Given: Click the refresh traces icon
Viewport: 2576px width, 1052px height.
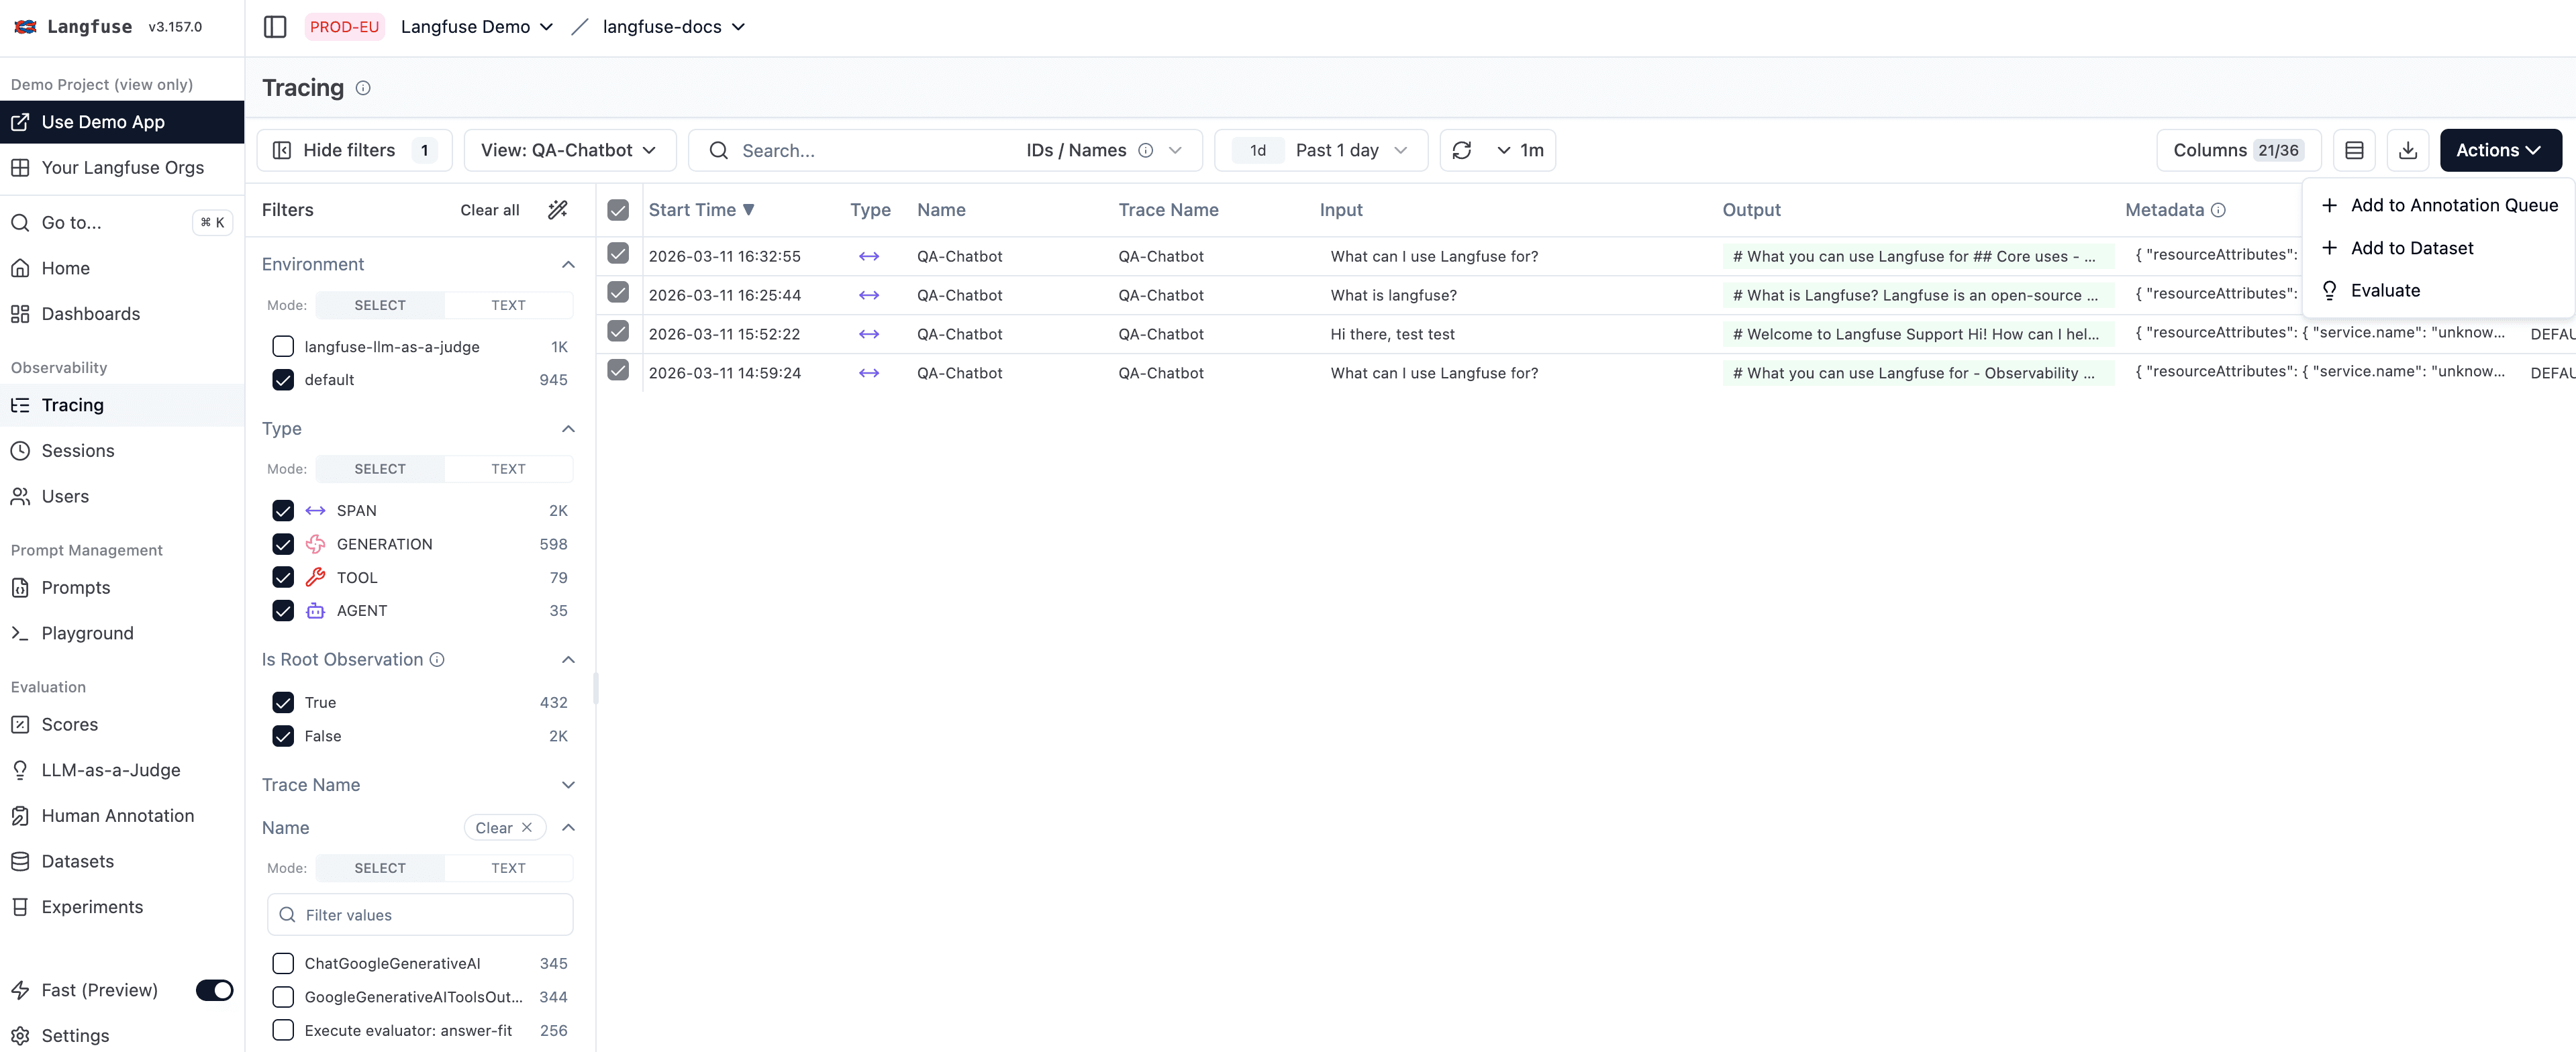Looking at the screenshot, I should (x=1461, y=150).
